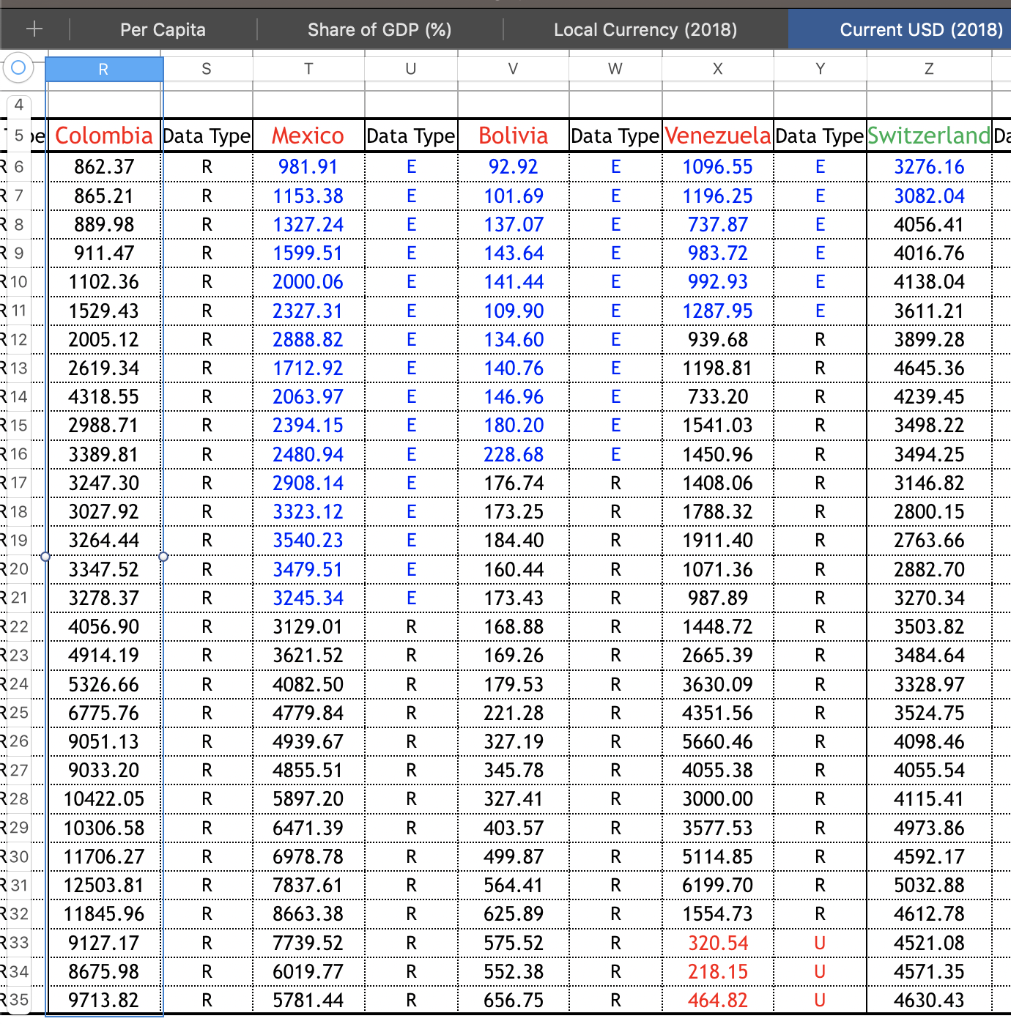Screen dimensions: 1011x1024
Task: Select red Venezuela value 320.54
Action: pyautogui.click(x=717, y=943)
